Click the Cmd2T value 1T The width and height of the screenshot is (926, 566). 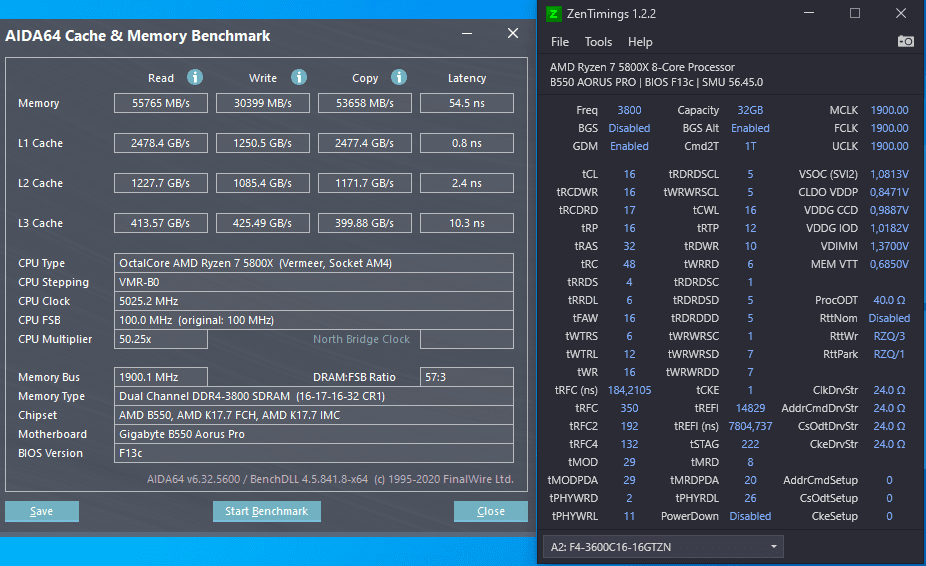click(750, 146)
